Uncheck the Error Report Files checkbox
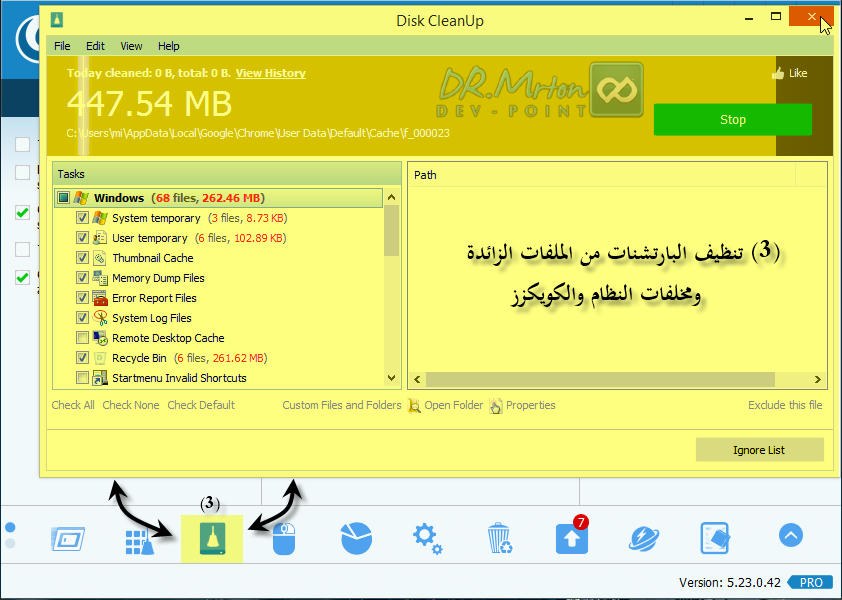The image size is (842, 600). click(x=82, y=298)
